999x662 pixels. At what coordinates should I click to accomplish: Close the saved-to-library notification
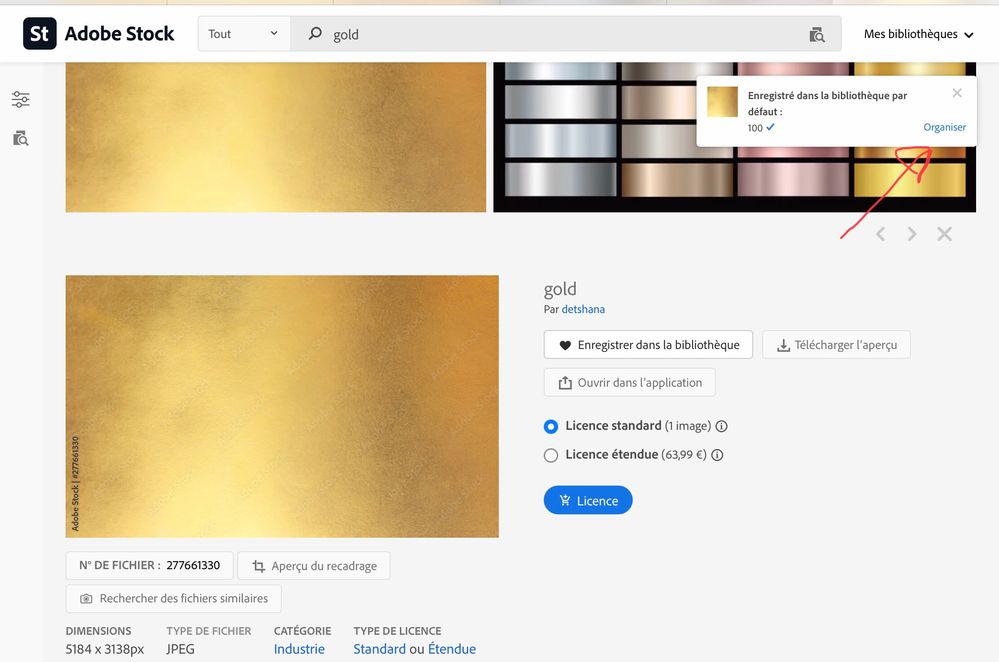[x=957, y=93]
